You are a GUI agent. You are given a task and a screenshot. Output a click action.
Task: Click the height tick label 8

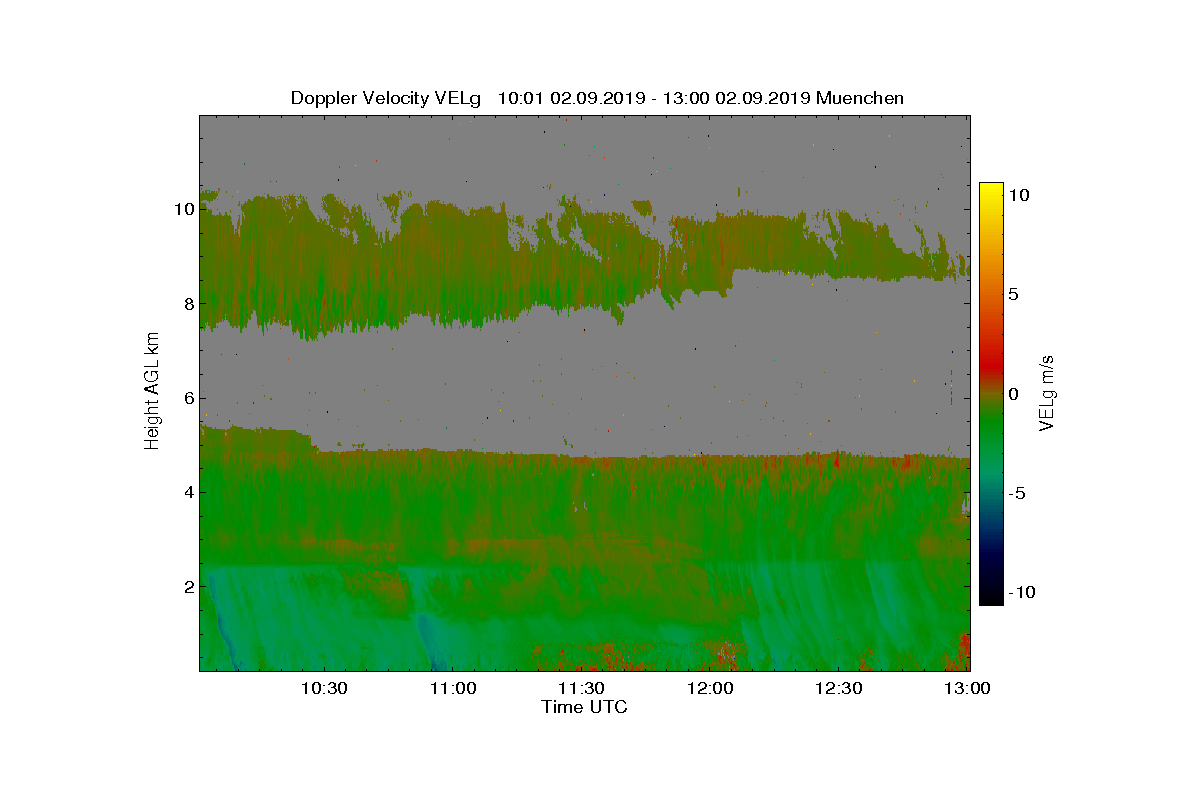point(187,303)
